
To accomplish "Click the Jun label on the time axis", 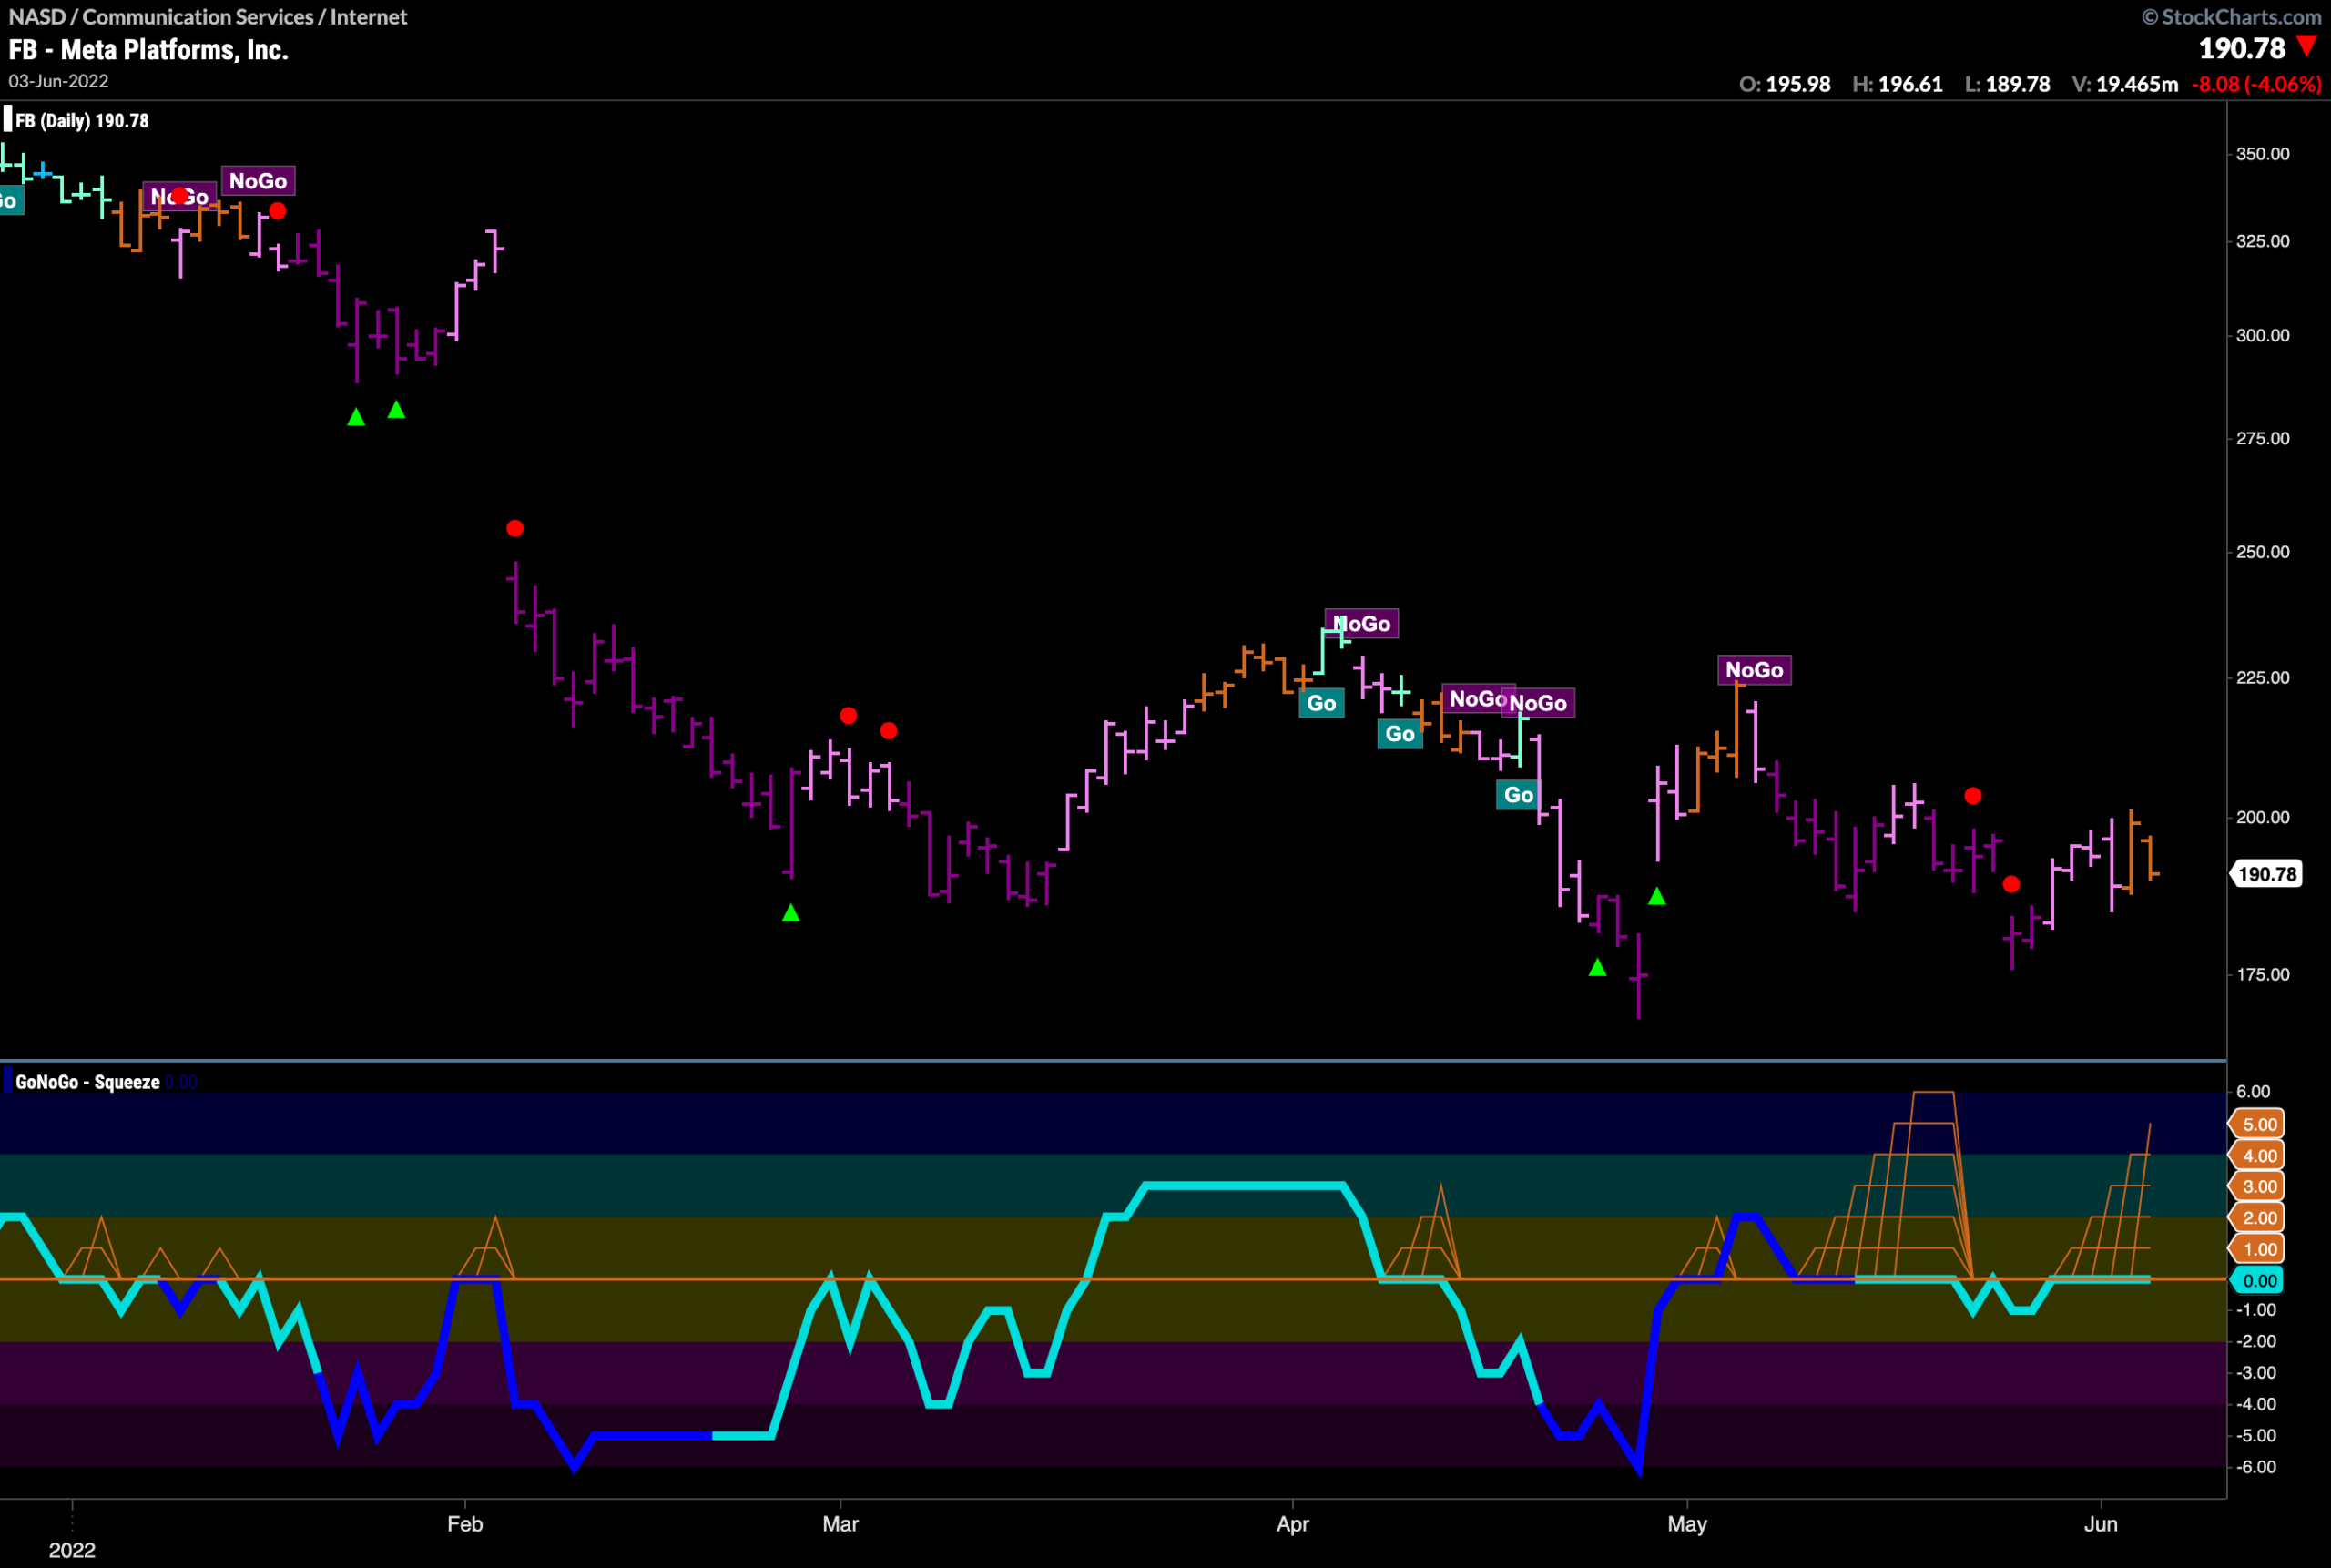I will (2101, 1524).
